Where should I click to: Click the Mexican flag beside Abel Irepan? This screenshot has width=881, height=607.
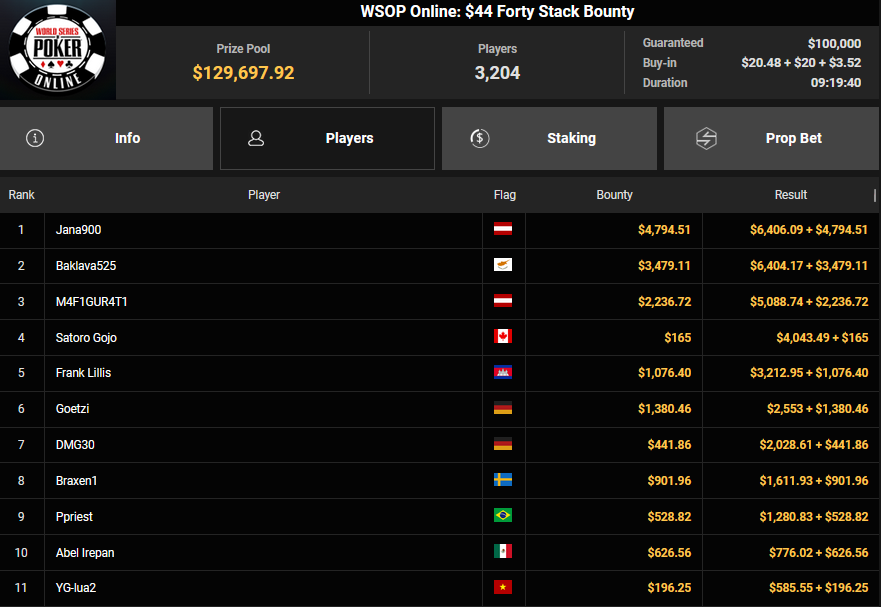[503, 552]
